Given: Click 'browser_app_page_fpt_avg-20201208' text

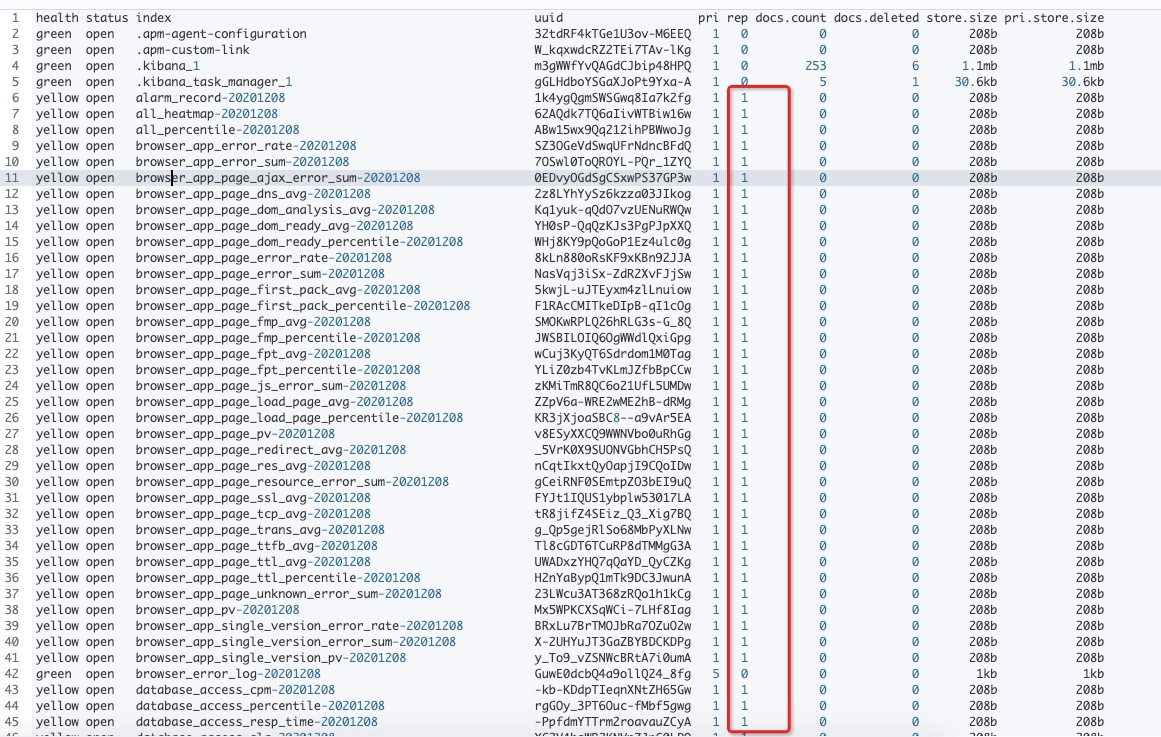Looking at the screenshot, I should 253,354.
